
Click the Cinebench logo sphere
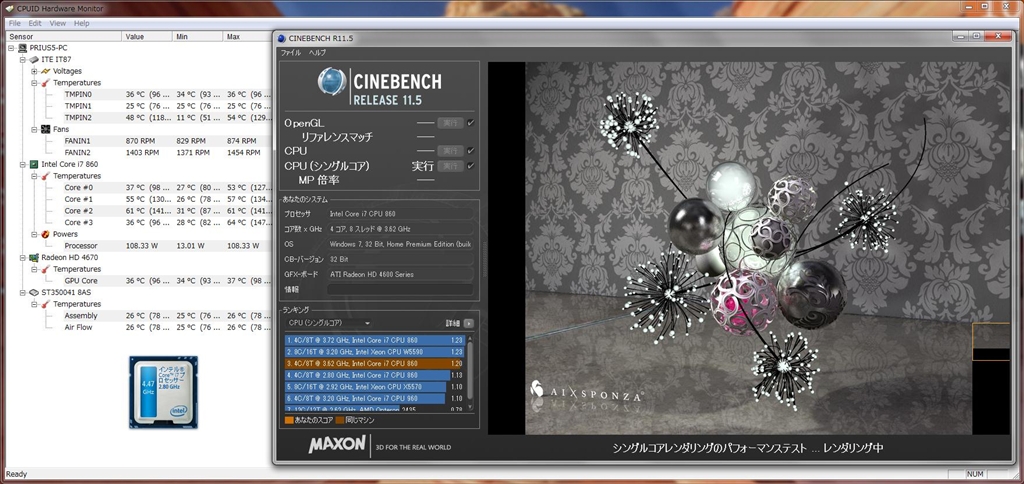[332, 82]
